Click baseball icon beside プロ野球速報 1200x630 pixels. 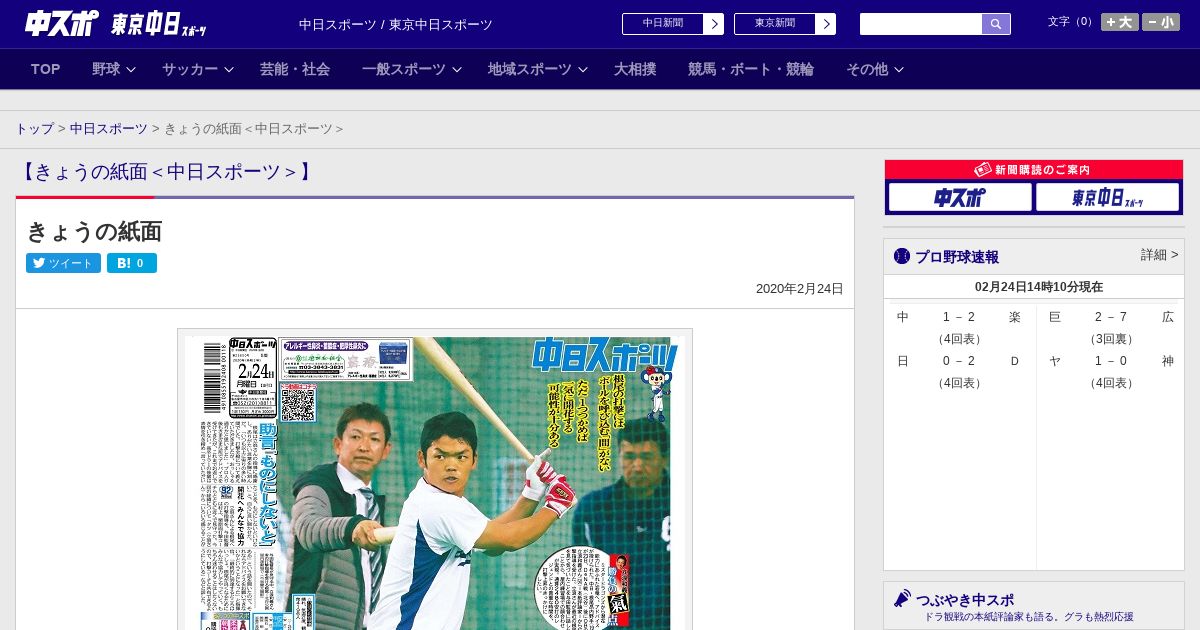tap(902, 256)
